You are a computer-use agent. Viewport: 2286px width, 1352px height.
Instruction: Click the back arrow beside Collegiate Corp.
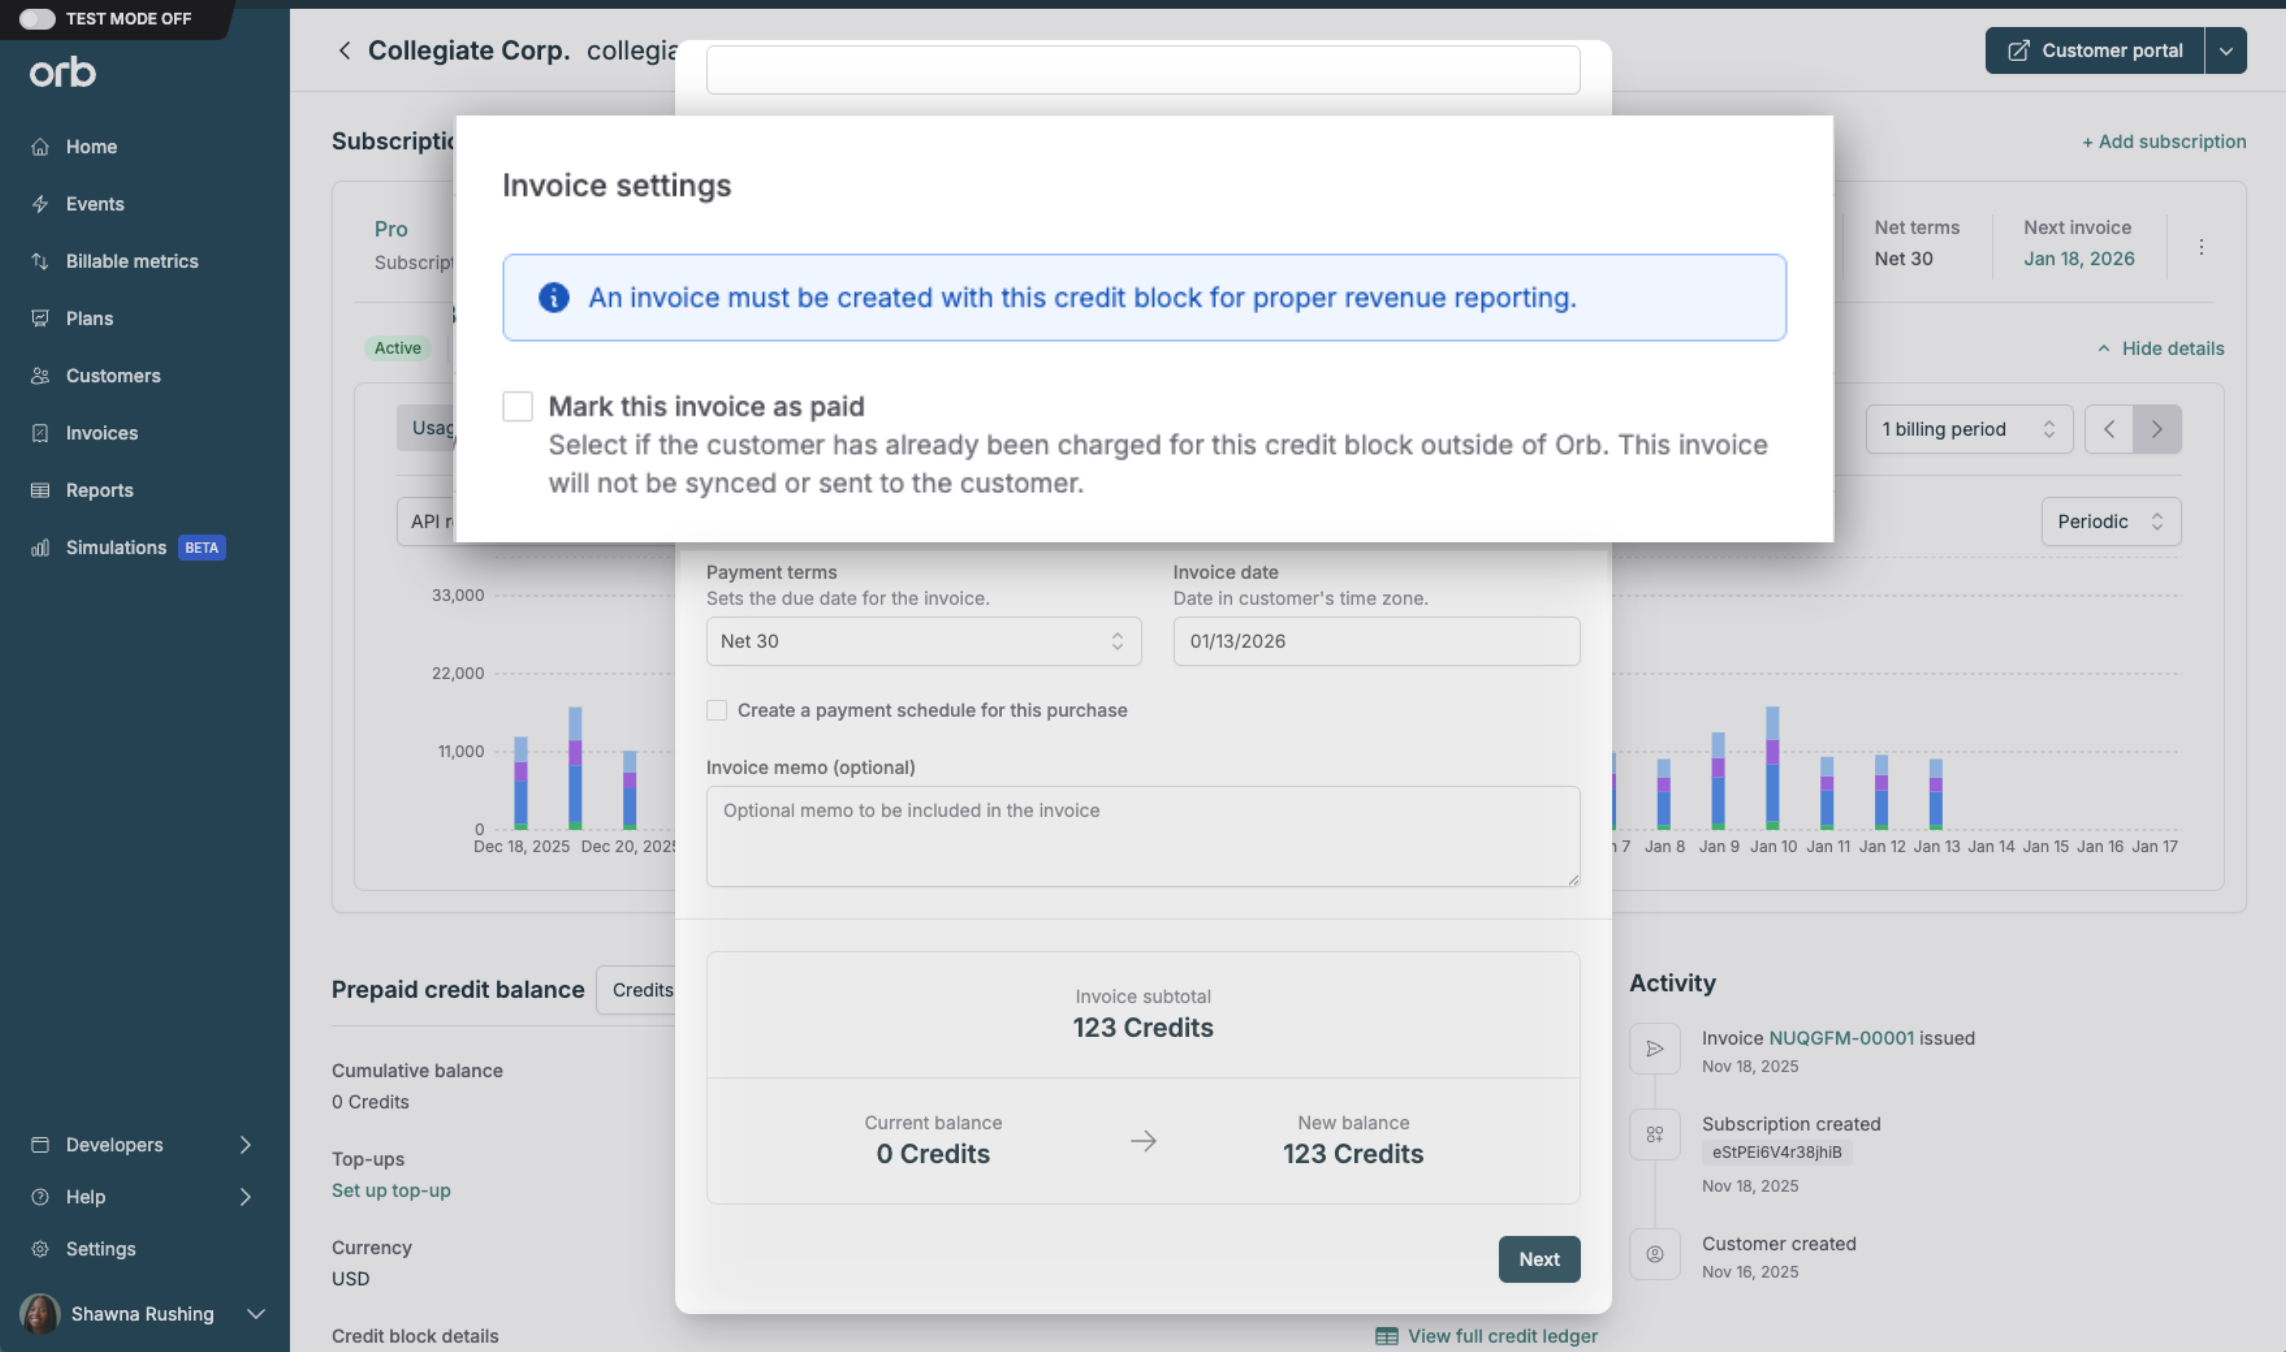pyautogui.click(x=344, y=50)
